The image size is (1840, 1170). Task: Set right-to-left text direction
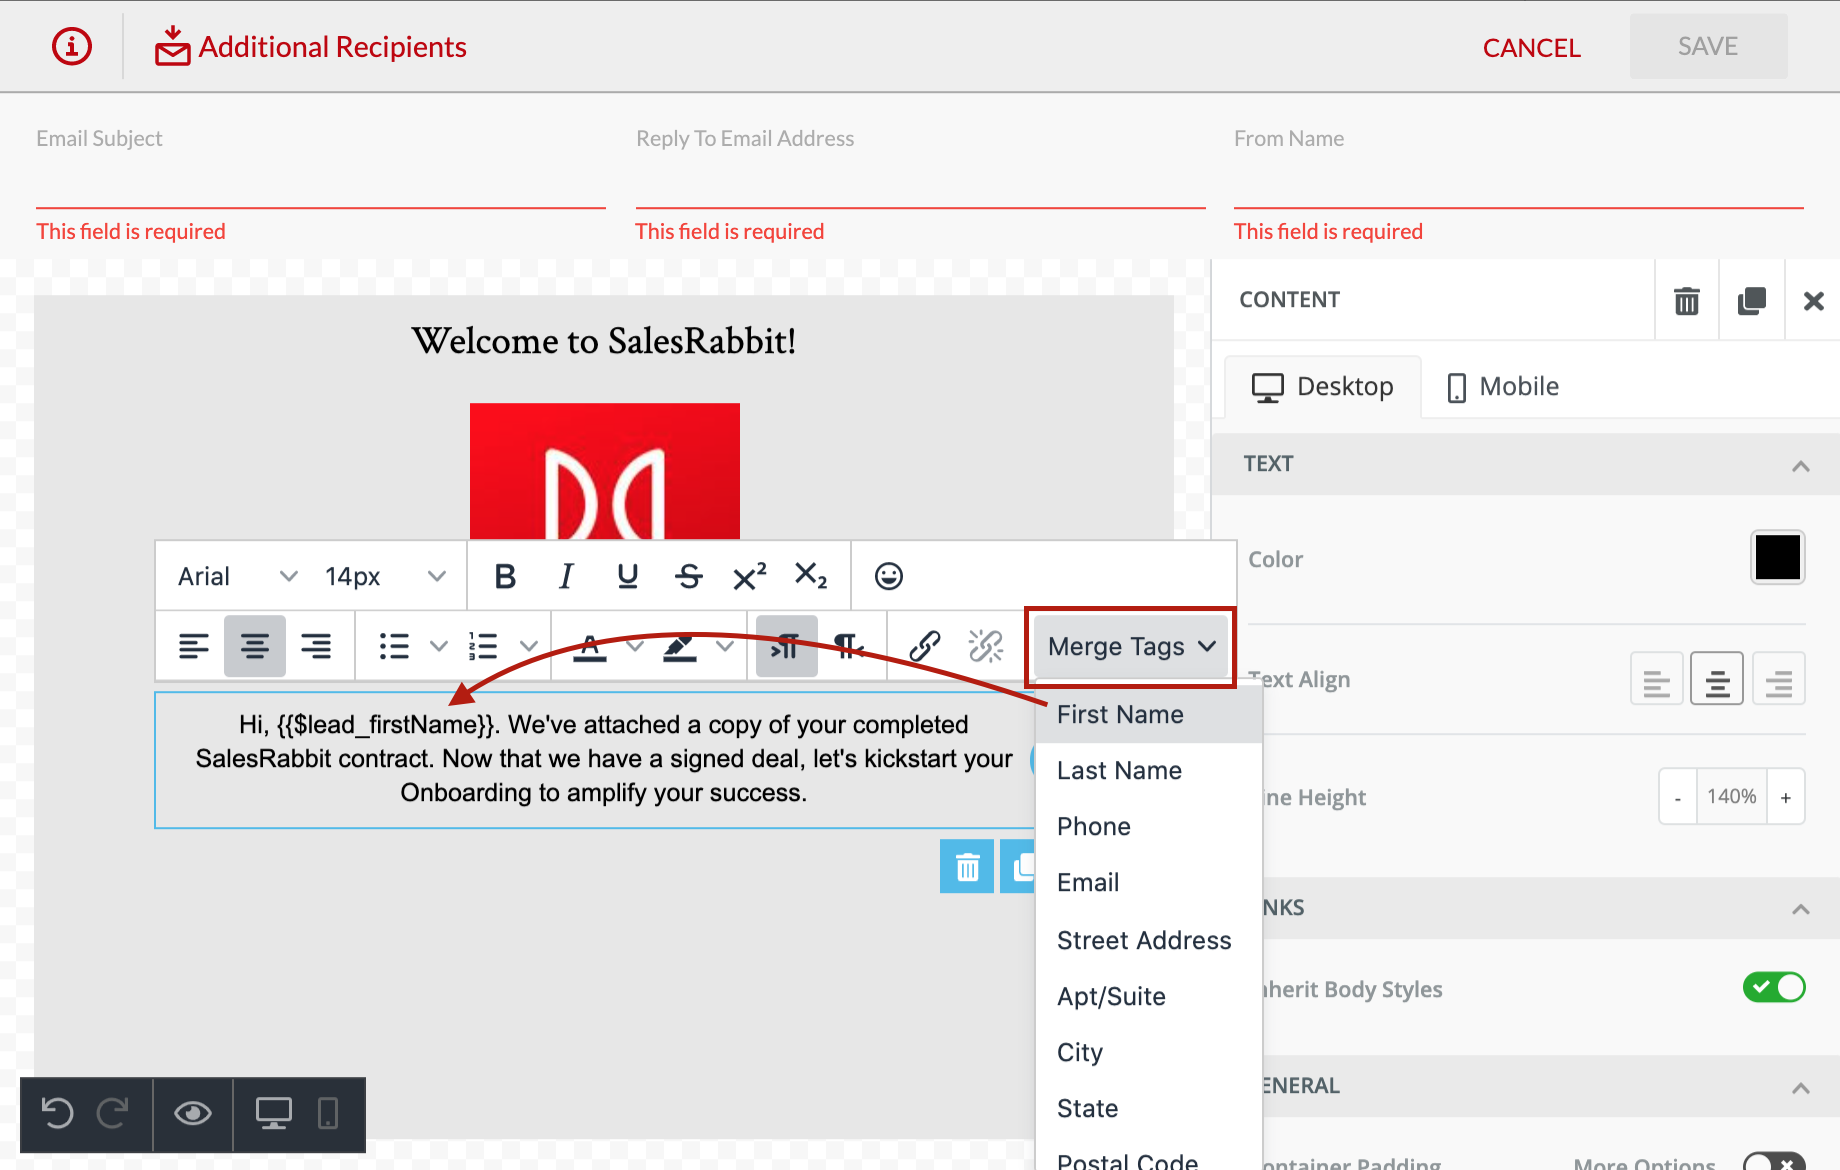849,646
